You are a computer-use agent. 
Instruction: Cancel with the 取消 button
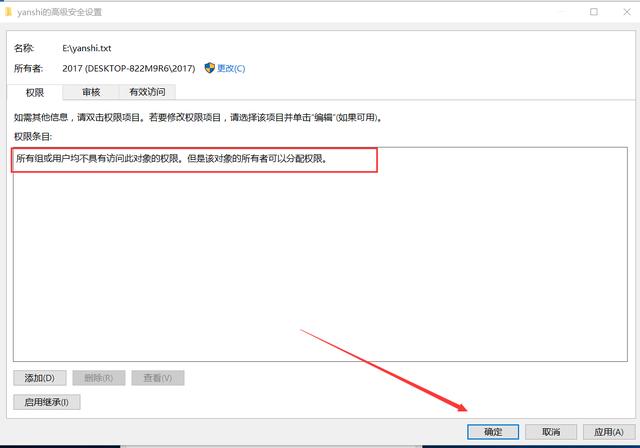tap(551, 432)
